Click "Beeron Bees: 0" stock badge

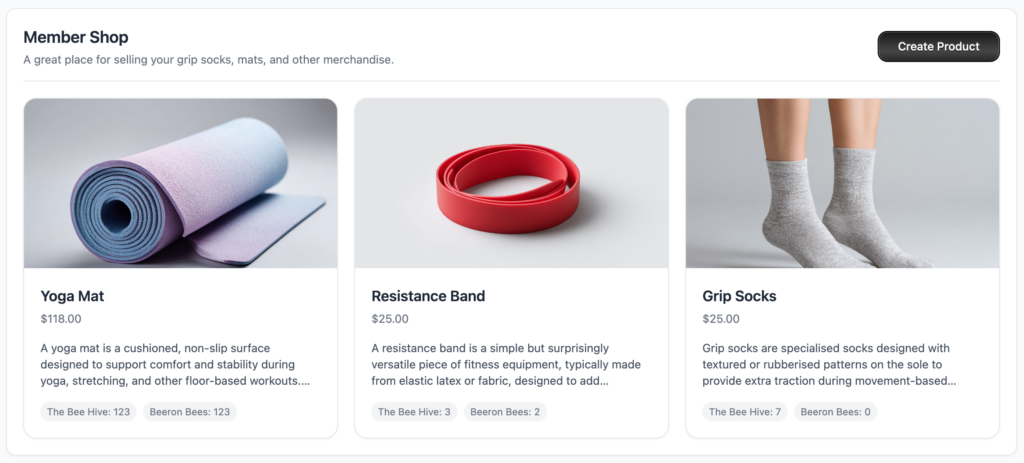(x=836, y=412)
